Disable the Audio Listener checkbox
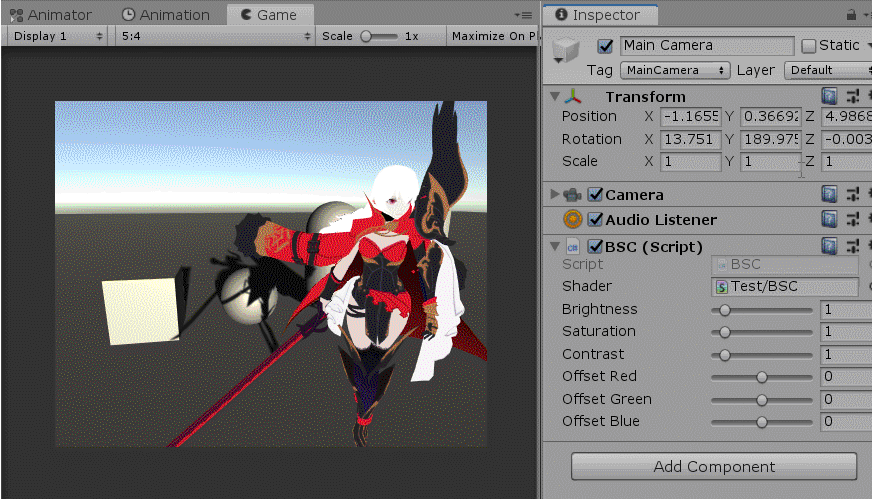 point(595,219)
